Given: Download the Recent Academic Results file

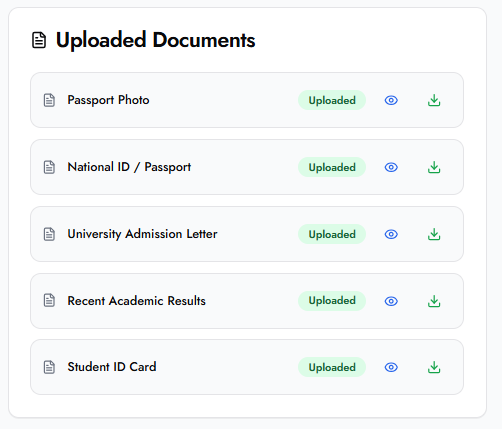Looking at the screenshot, I should [x=434, y=301].
